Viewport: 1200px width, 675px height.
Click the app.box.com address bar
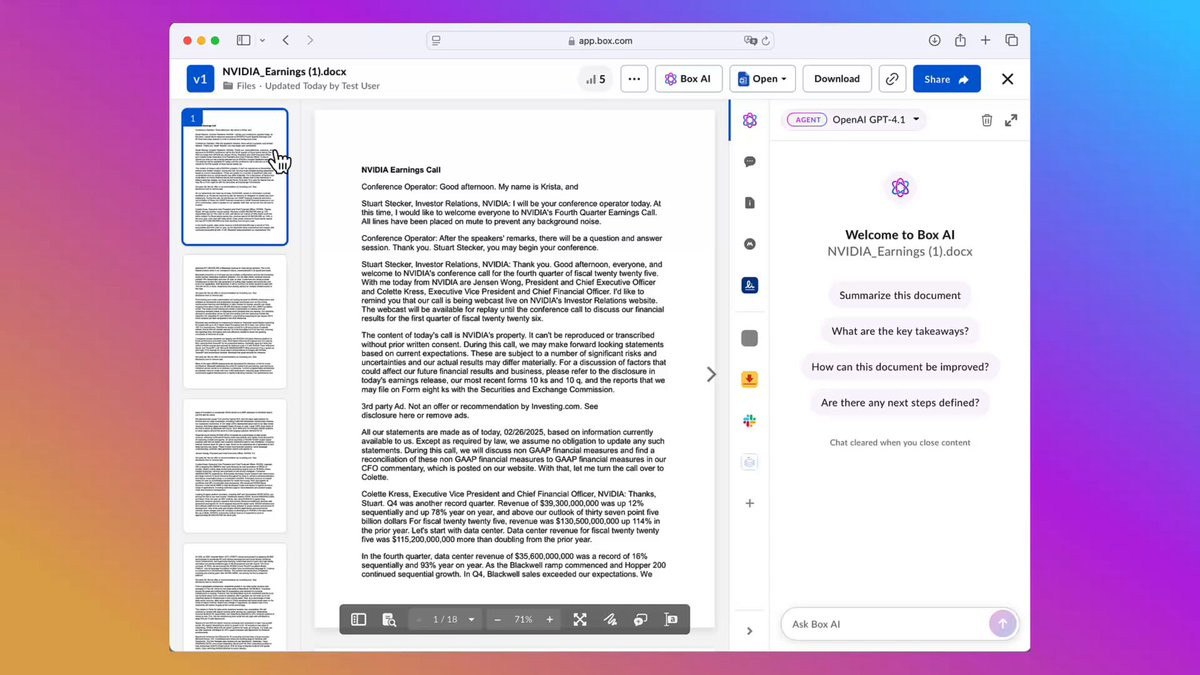(600, 41)
